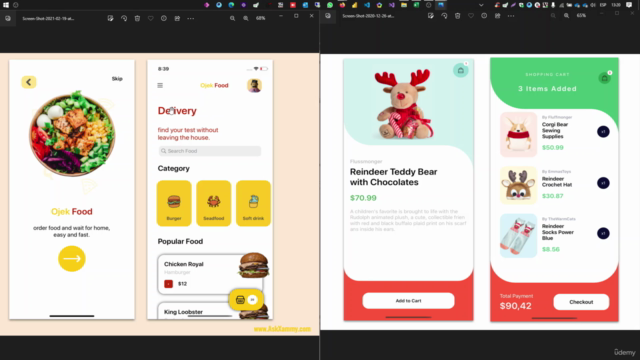Open the collection view icon in left window

[x=8, y=18]
